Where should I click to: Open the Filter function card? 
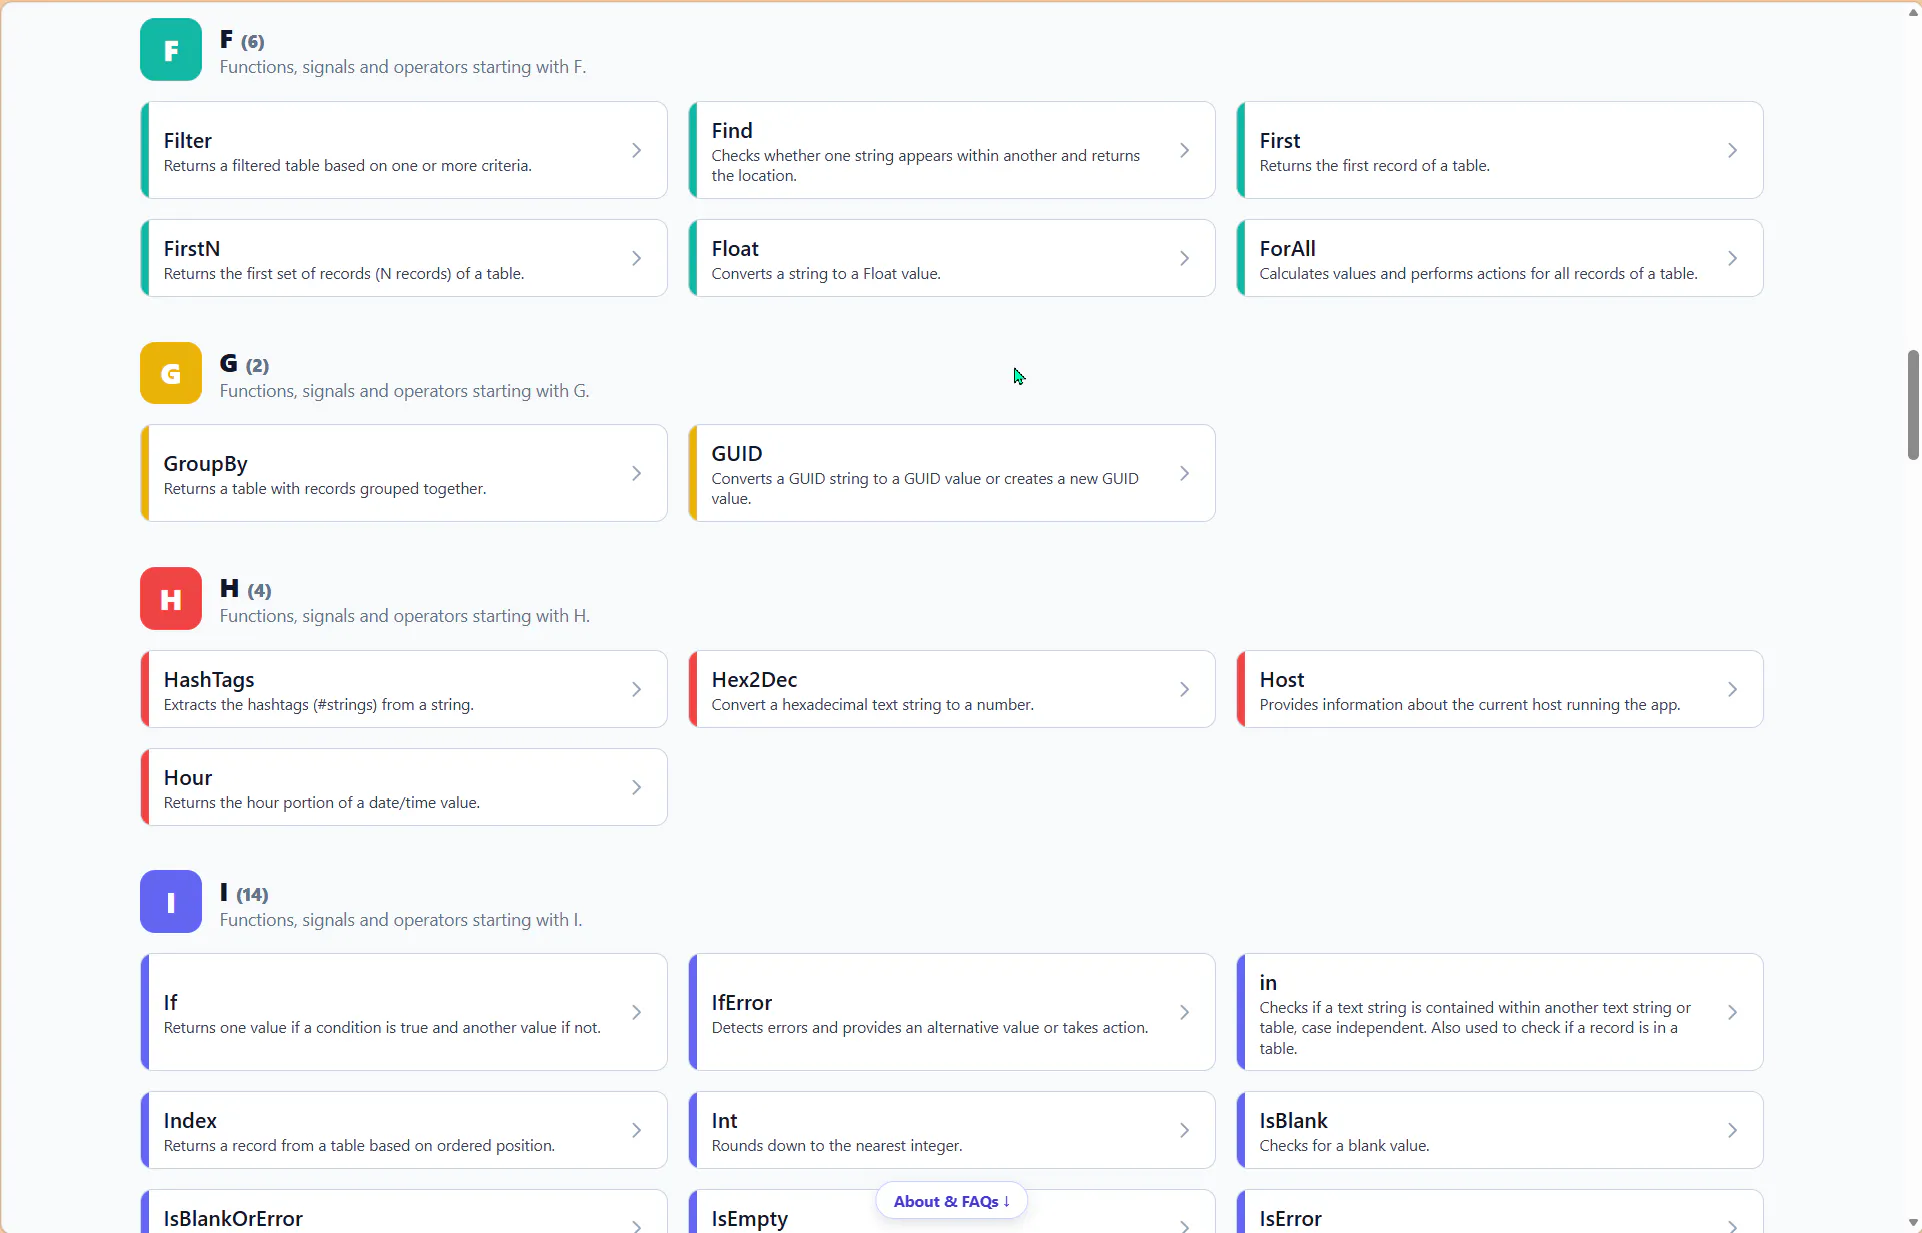(x=404, y=150)
